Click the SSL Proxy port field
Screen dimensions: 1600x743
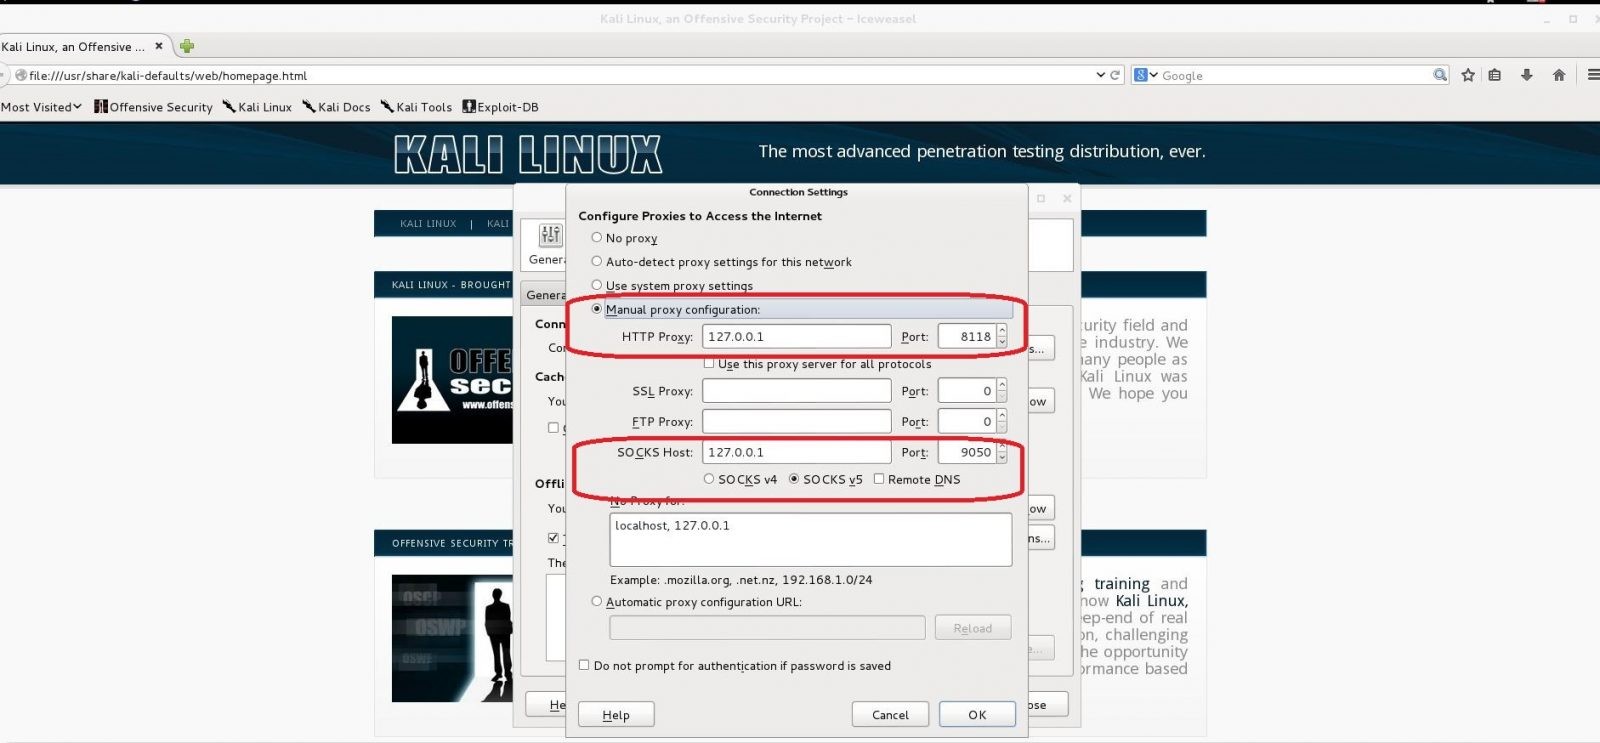(x=966, y=390)
